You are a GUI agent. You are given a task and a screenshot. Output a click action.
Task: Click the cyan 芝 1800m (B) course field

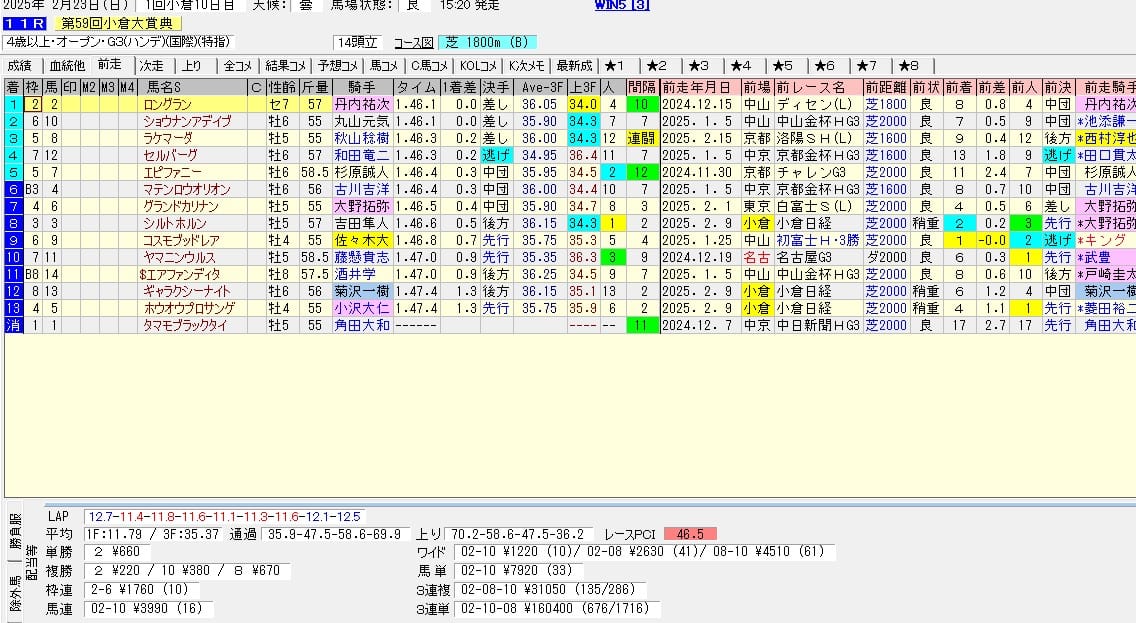coord(487,43)
